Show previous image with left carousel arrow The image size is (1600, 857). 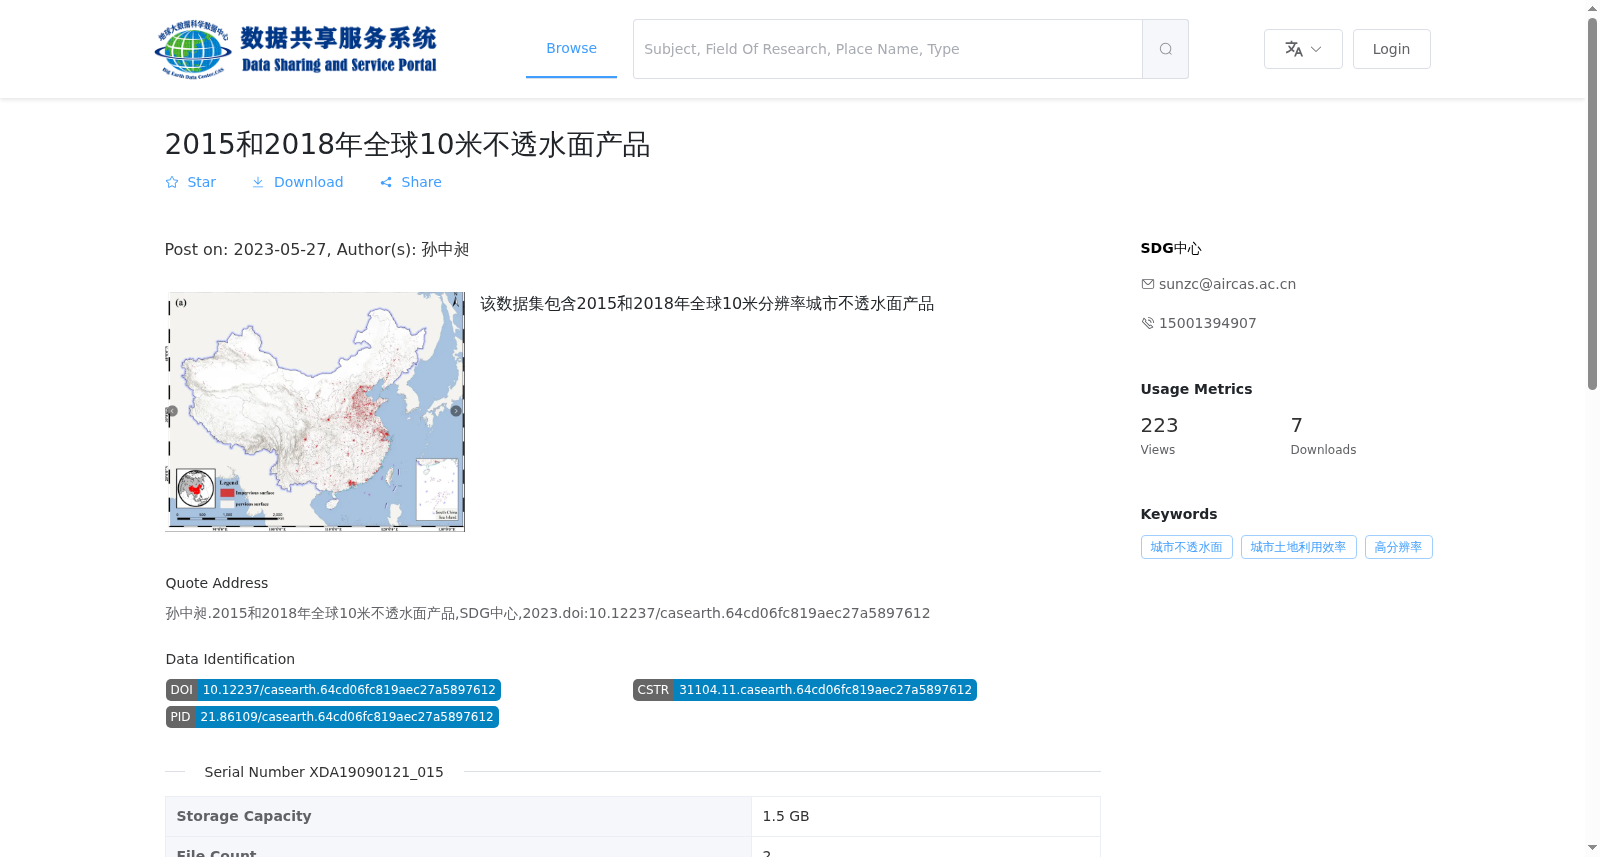pos(172,411)
